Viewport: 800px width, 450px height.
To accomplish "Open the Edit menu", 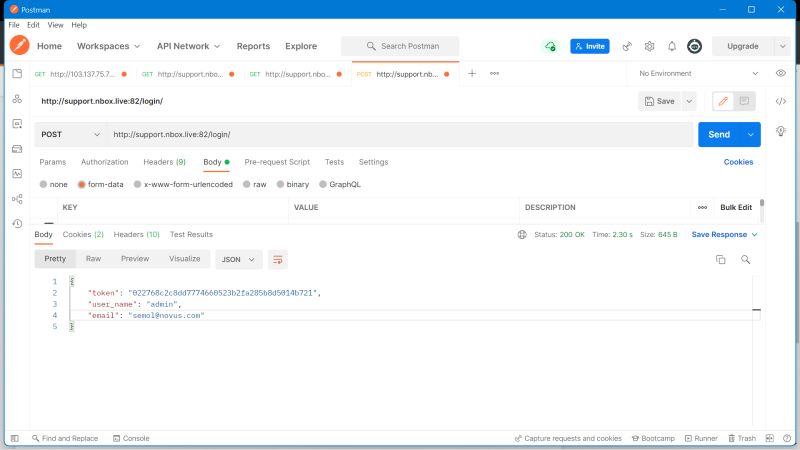I will click(x=33, y=25).
